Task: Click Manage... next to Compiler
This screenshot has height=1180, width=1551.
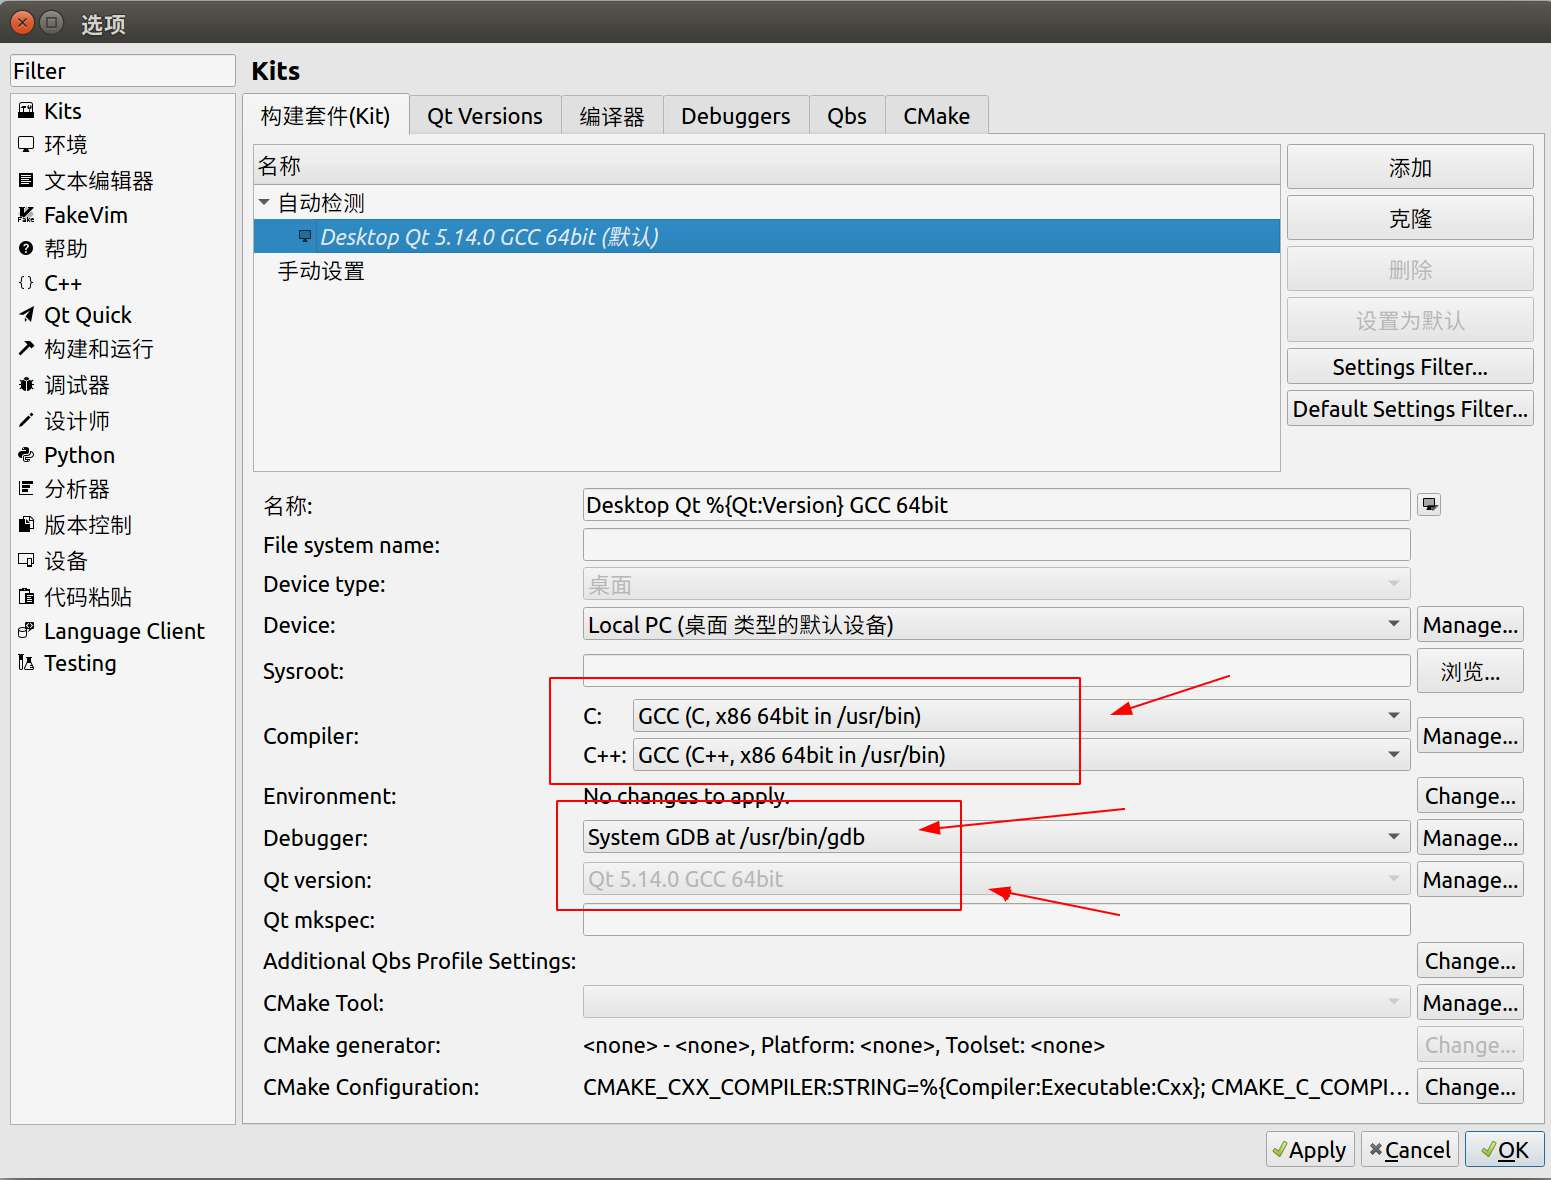Action: click(x=1470, y=736)
